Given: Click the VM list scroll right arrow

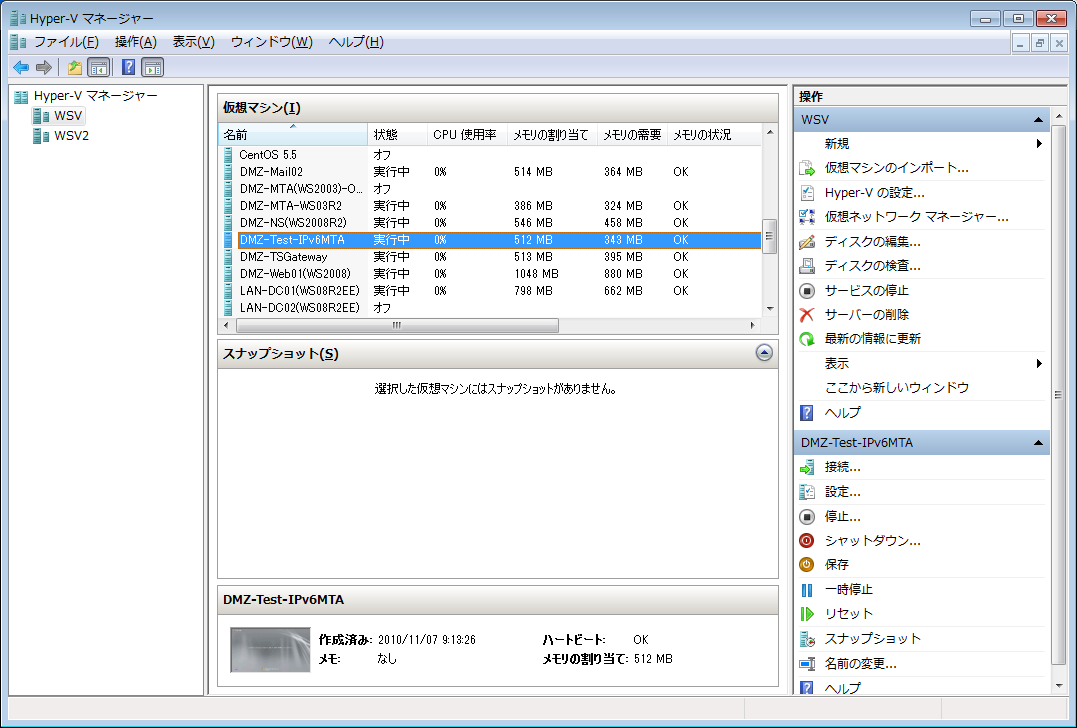Looking at the screenshot, I should point(753,326).
